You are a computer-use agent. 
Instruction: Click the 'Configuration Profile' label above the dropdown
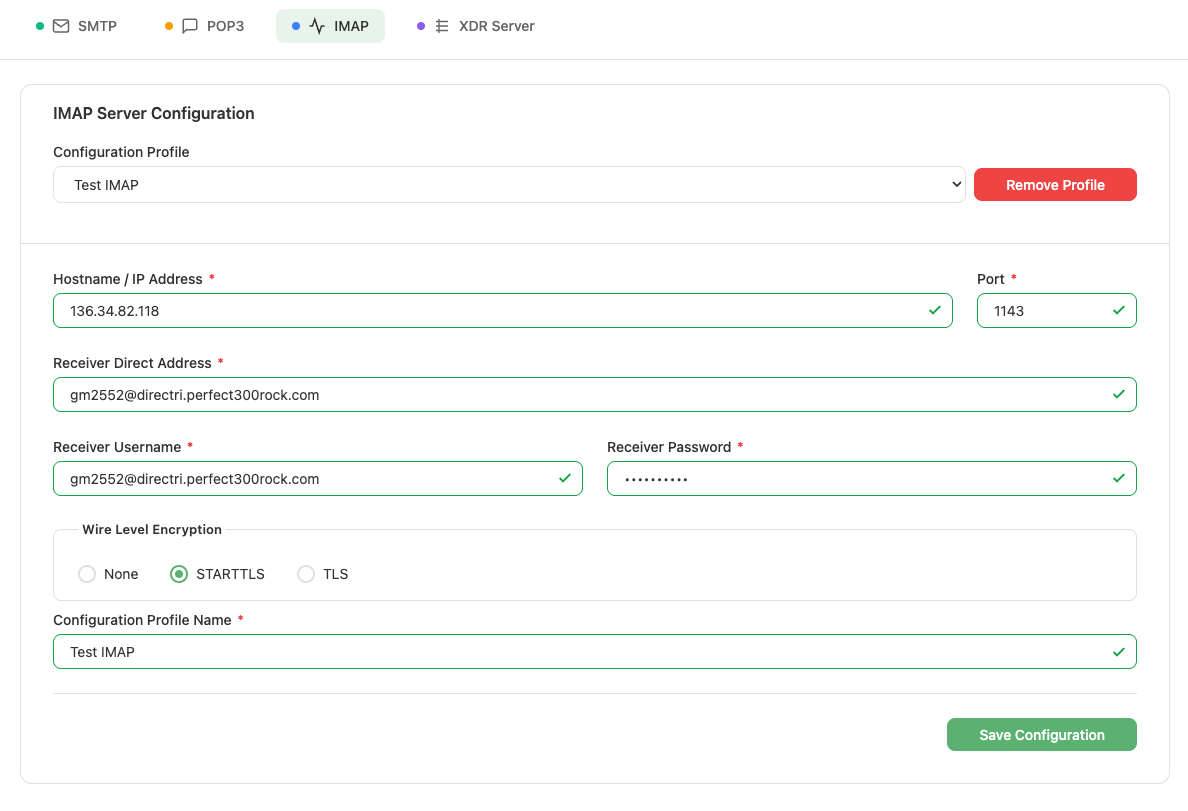click(x=121, y=152)
